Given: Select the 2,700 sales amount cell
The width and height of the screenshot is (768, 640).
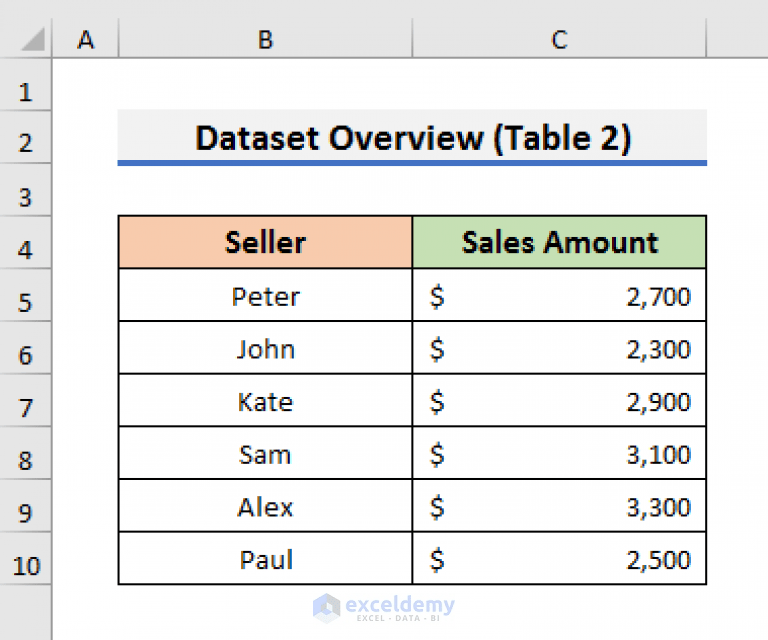Looking at the screenshot, I should click(559, 295).
